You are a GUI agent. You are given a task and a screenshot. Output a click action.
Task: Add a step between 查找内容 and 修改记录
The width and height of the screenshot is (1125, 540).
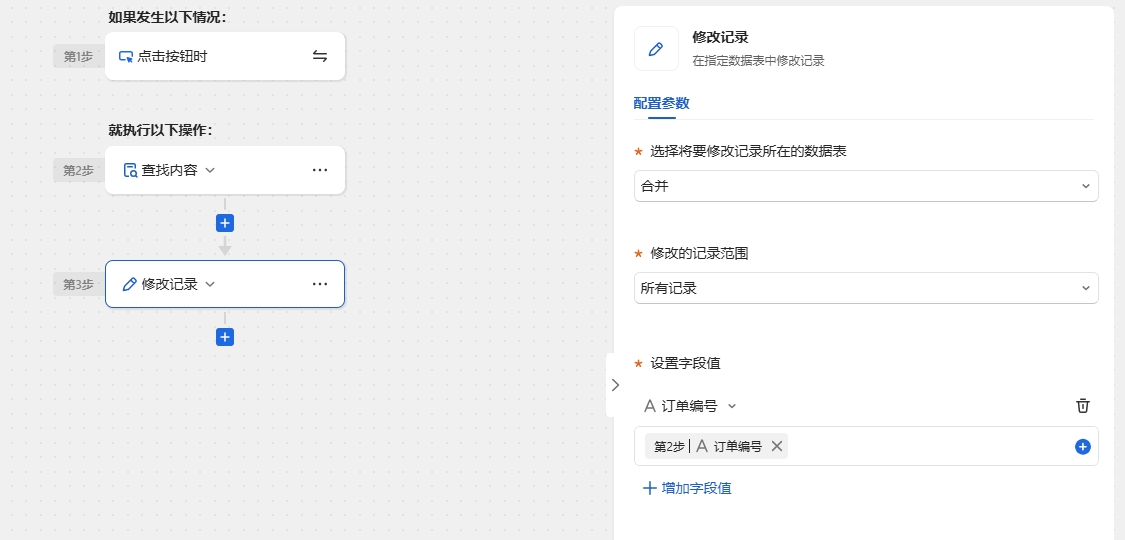(x=225, y=223)
